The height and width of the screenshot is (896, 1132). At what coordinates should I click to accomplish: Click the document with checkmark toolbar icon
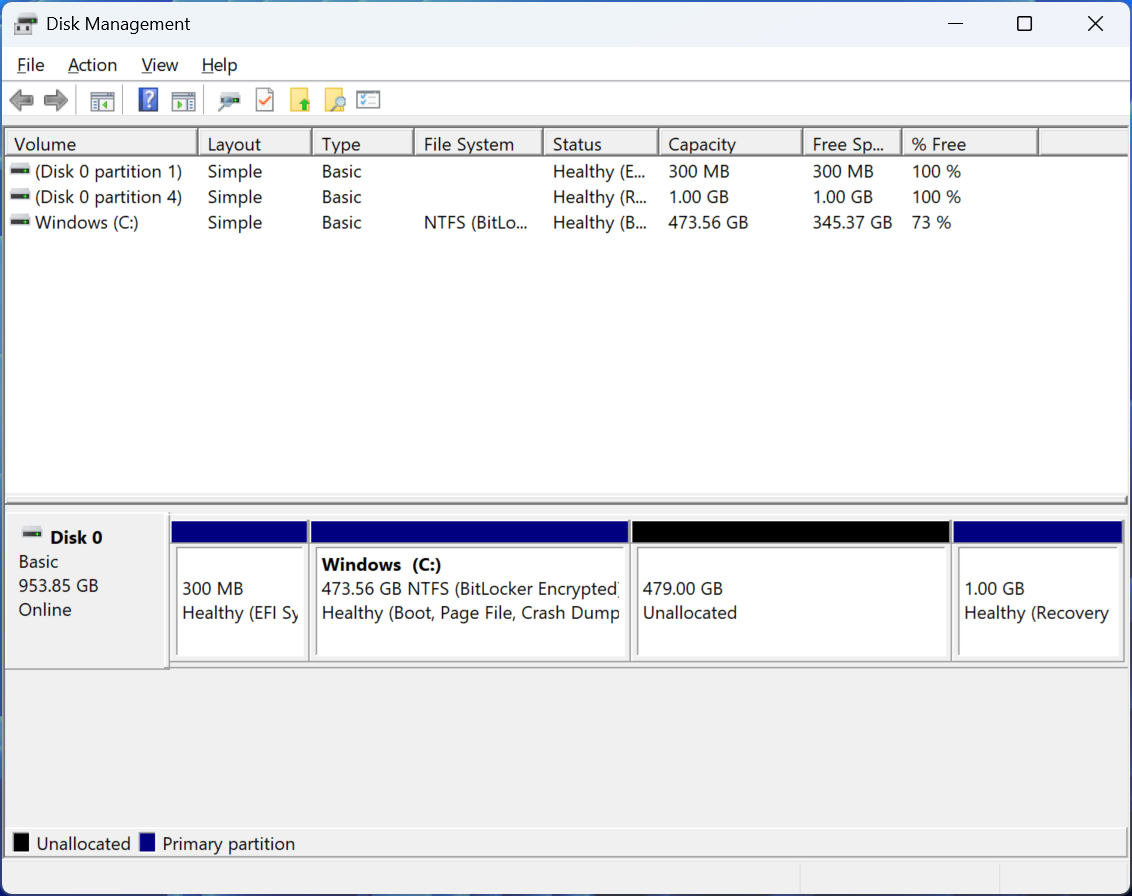265,100
